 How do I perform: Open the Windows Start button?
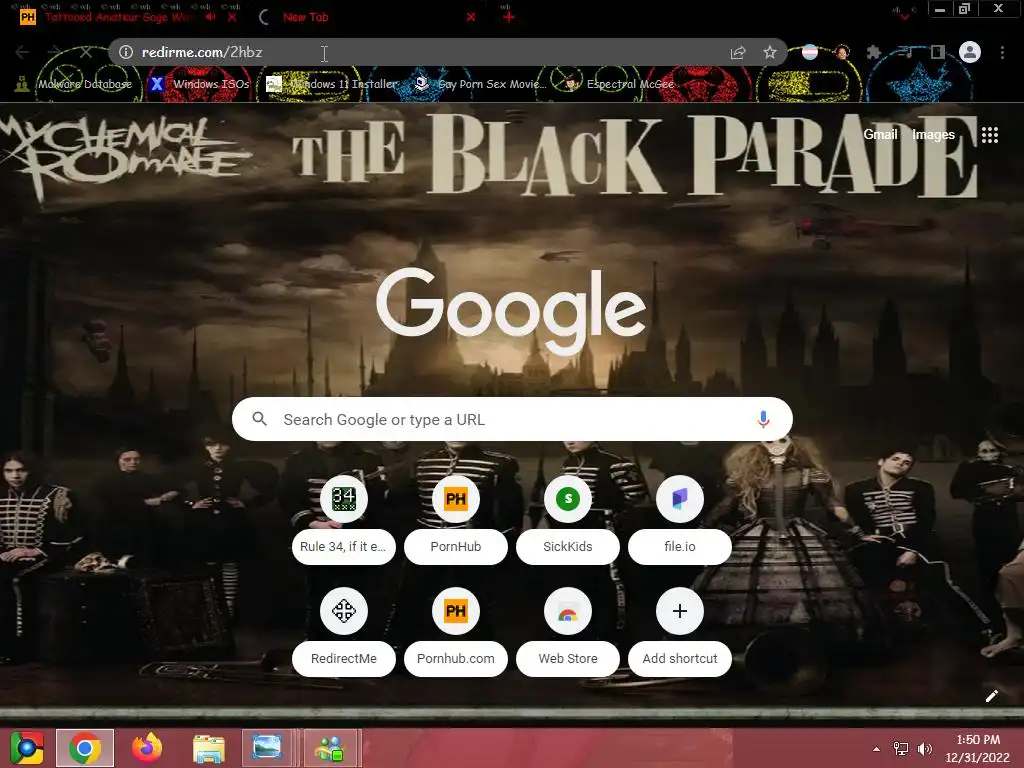tap(27, 748)
